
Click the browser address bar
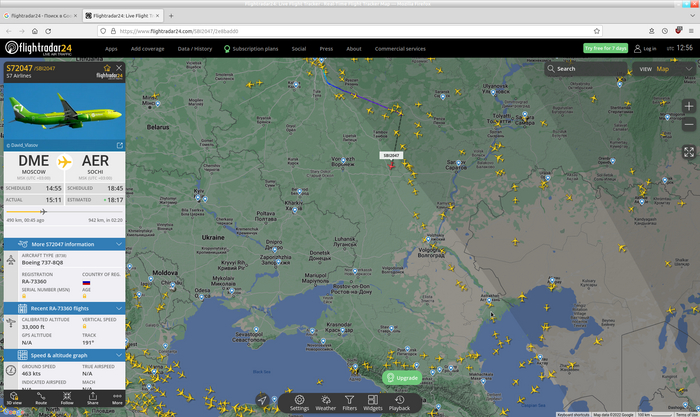click(x=348, y=31)
